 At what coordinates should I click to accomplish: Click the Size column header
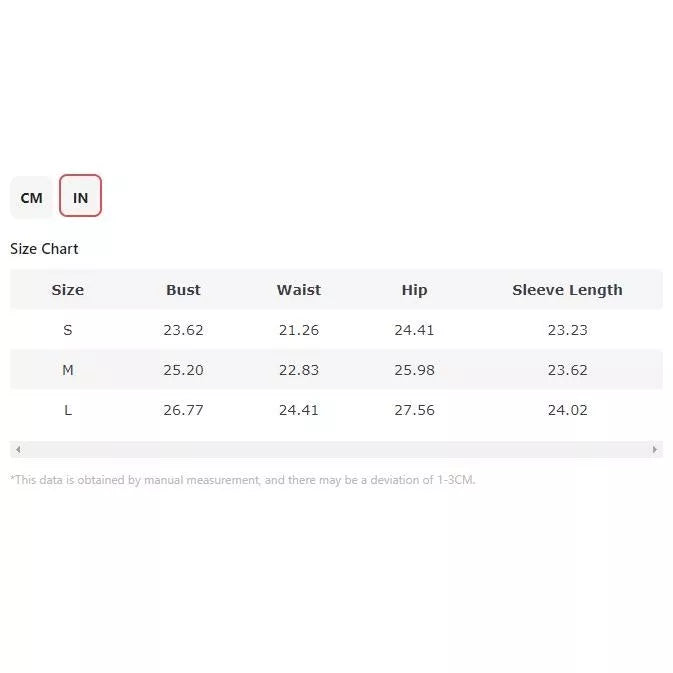(x=68, y=290)
